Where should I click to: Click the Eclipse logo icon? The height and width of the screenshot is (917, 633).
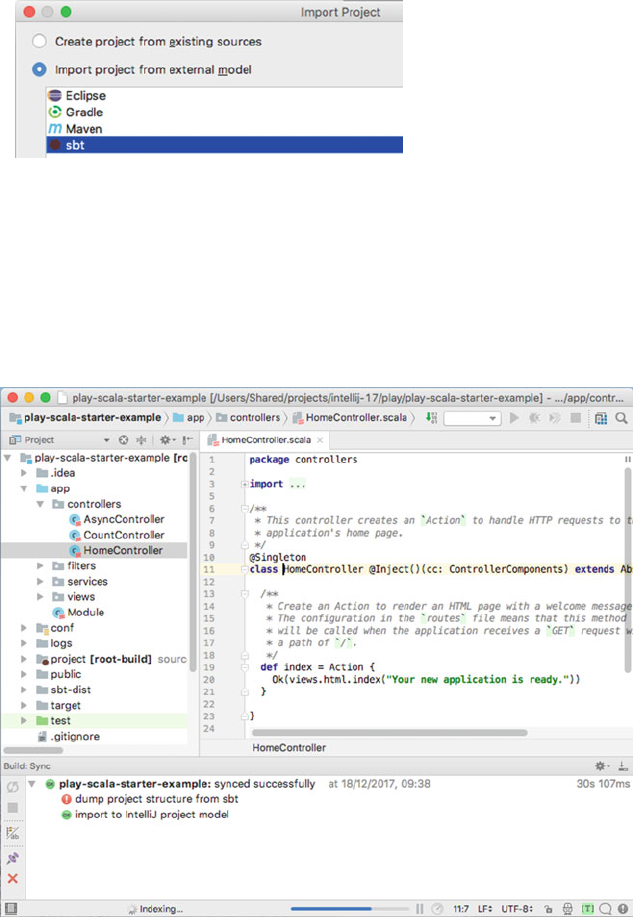pos(55,95)
